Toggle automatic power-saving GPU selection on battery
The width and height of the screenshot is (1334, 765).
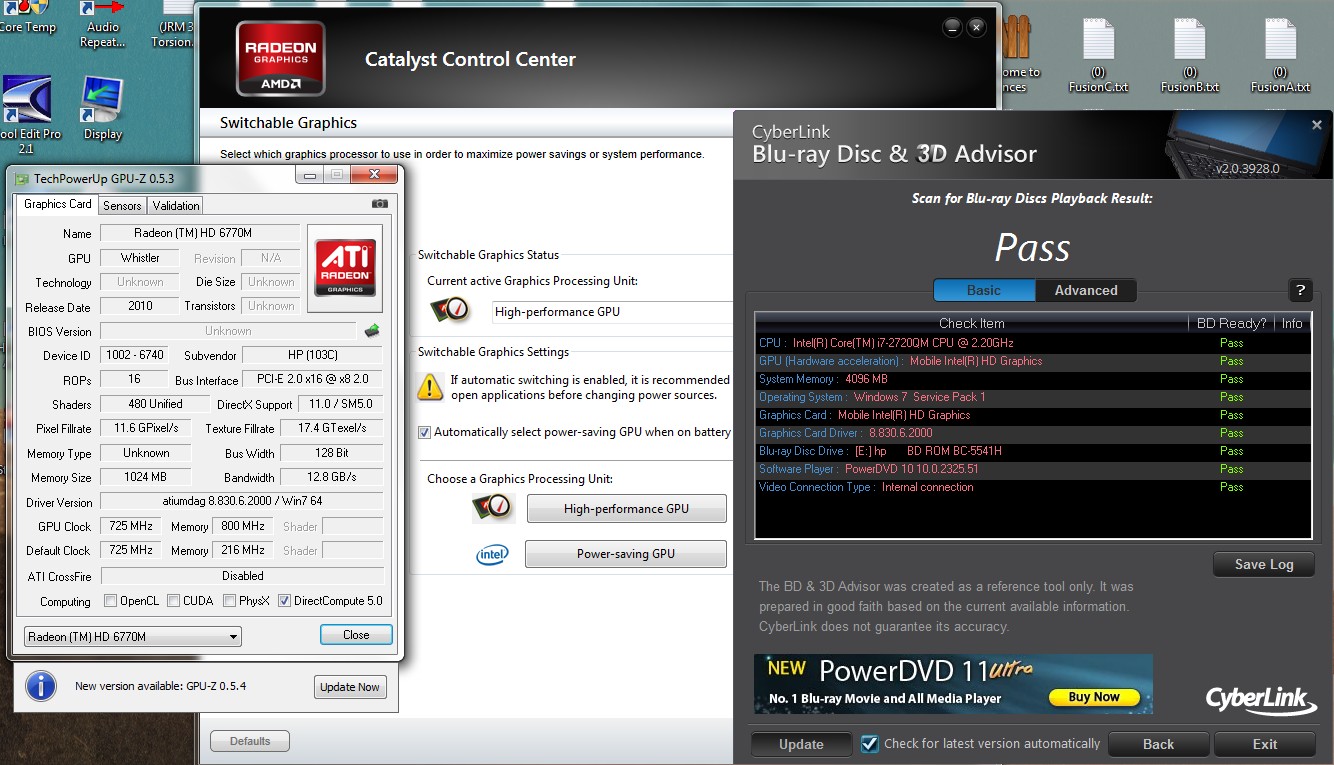coord(424,432)
